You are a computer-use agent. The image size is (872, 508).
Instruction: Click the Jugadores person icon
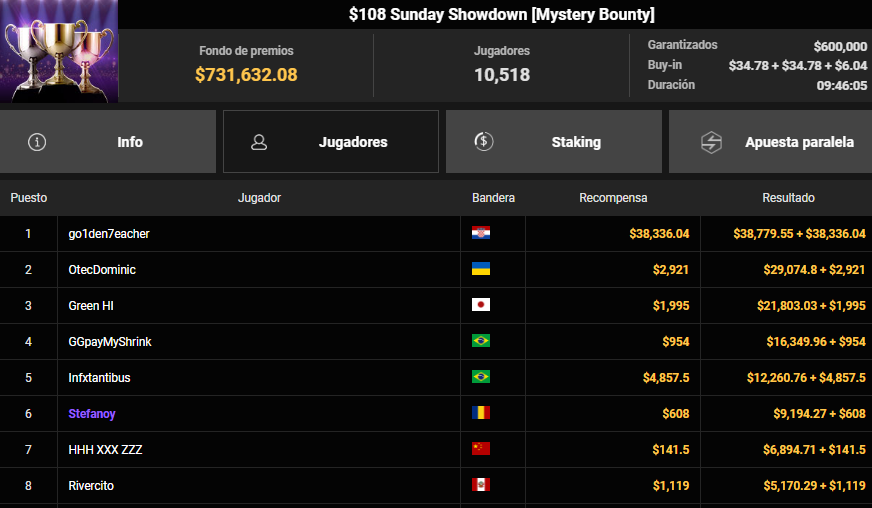tap(259, 142)
